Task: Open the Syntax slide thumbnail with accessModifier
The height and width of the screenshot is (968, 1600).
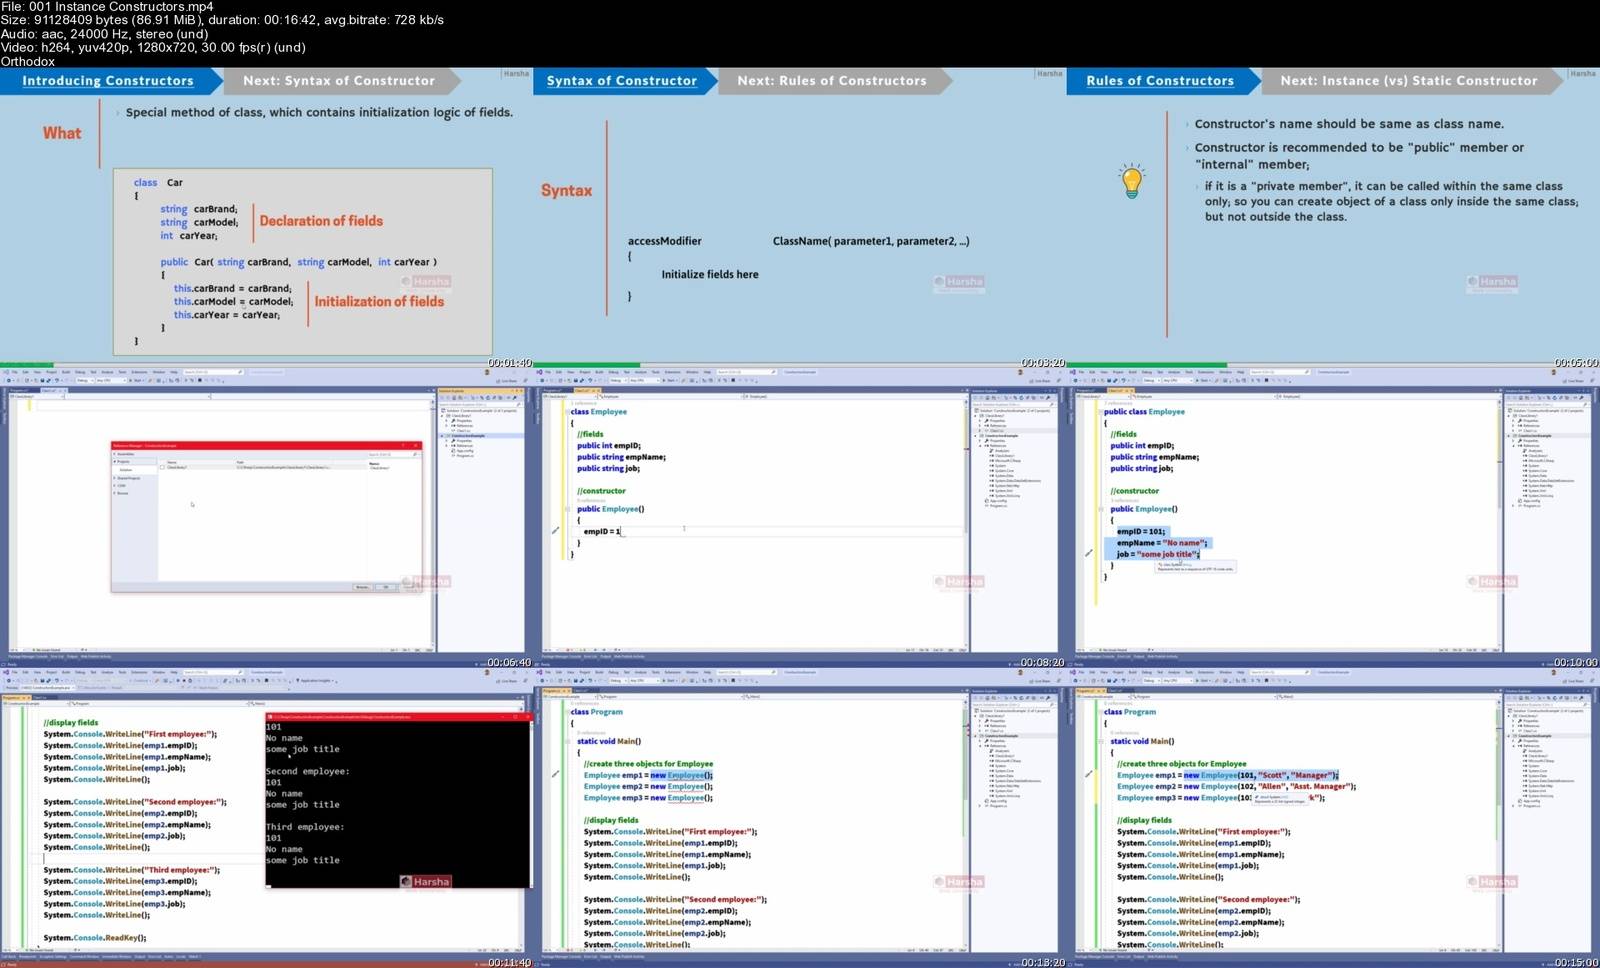Action: (x=799, y=218)
